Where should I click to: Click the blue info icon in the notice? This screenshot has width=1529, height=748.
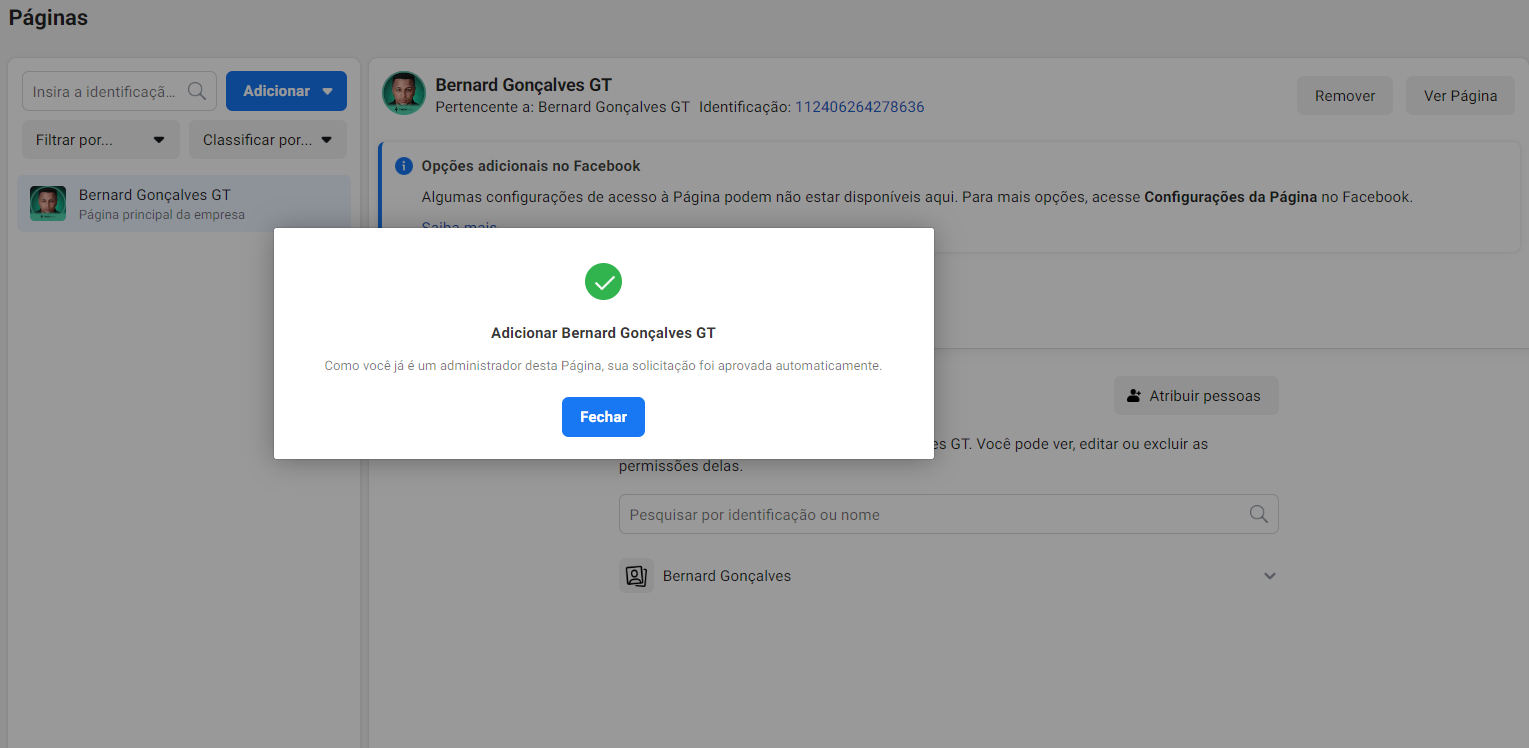pos(404,166)
